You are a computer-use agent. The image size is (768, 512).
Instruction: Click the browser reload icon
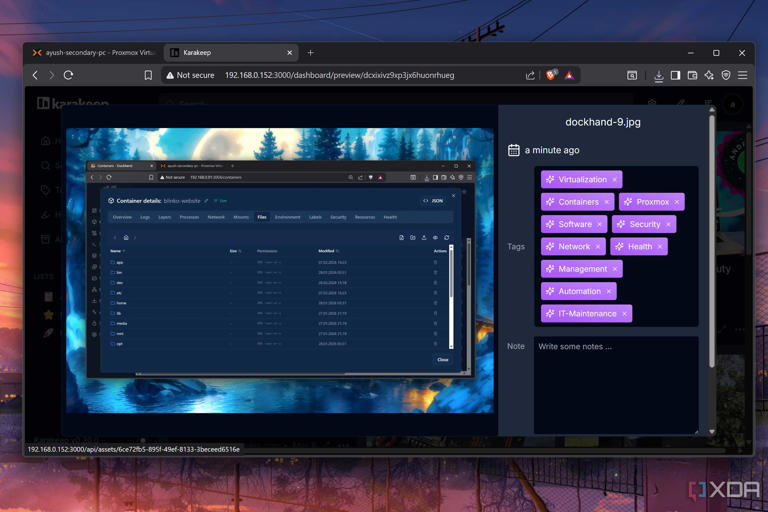click(69, 75)
